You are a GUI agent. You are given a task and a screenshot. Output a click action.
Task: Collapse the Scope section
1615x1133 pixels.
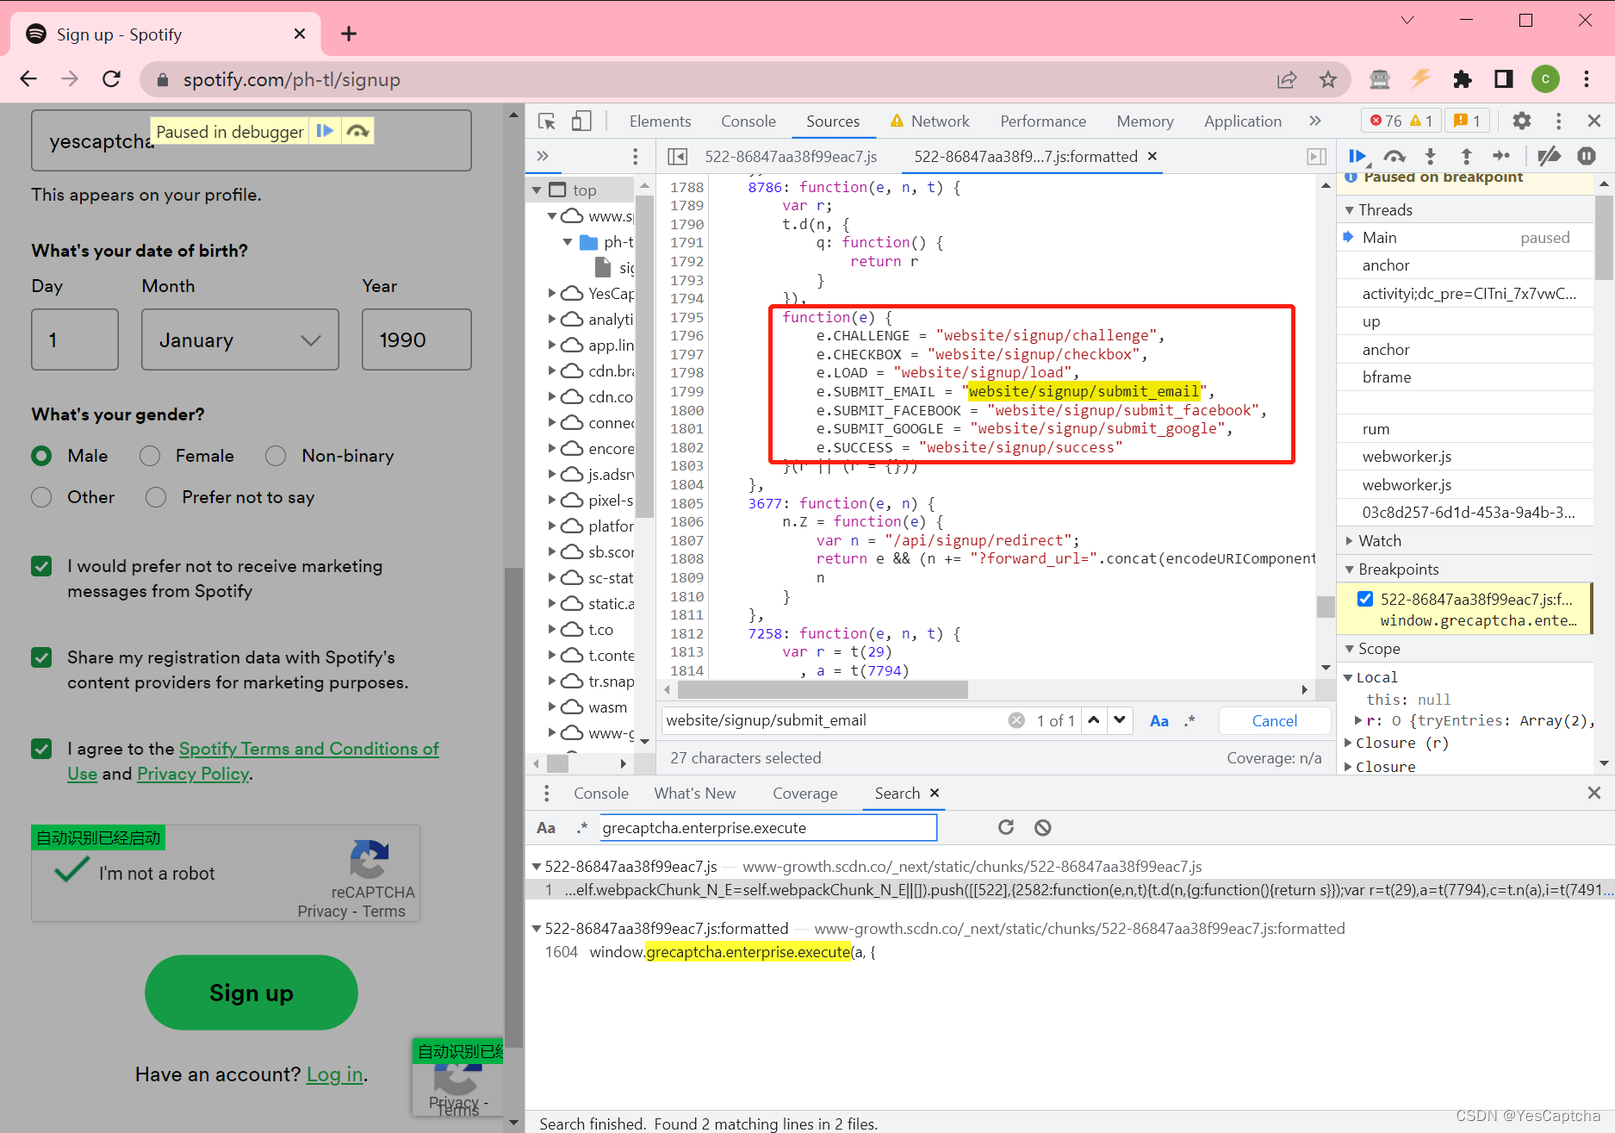click(x=1350, y=649)
